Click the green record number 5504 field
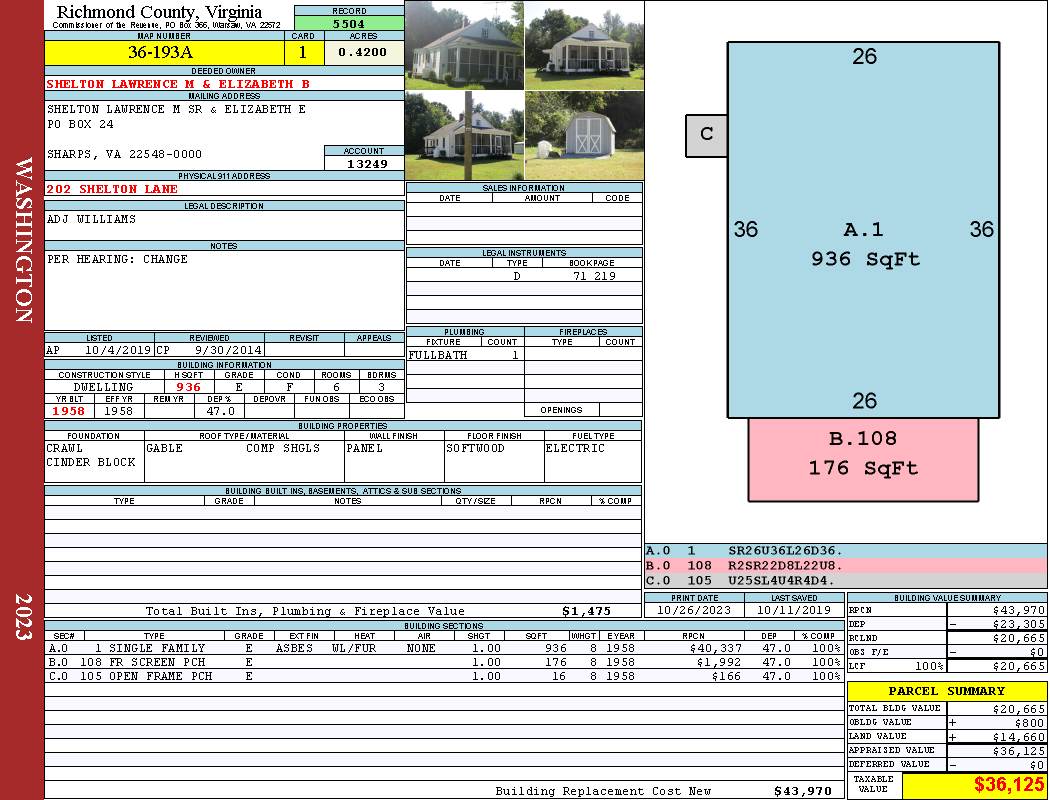The height and width of the screenshot is (800, 1050). pos(349,23)
